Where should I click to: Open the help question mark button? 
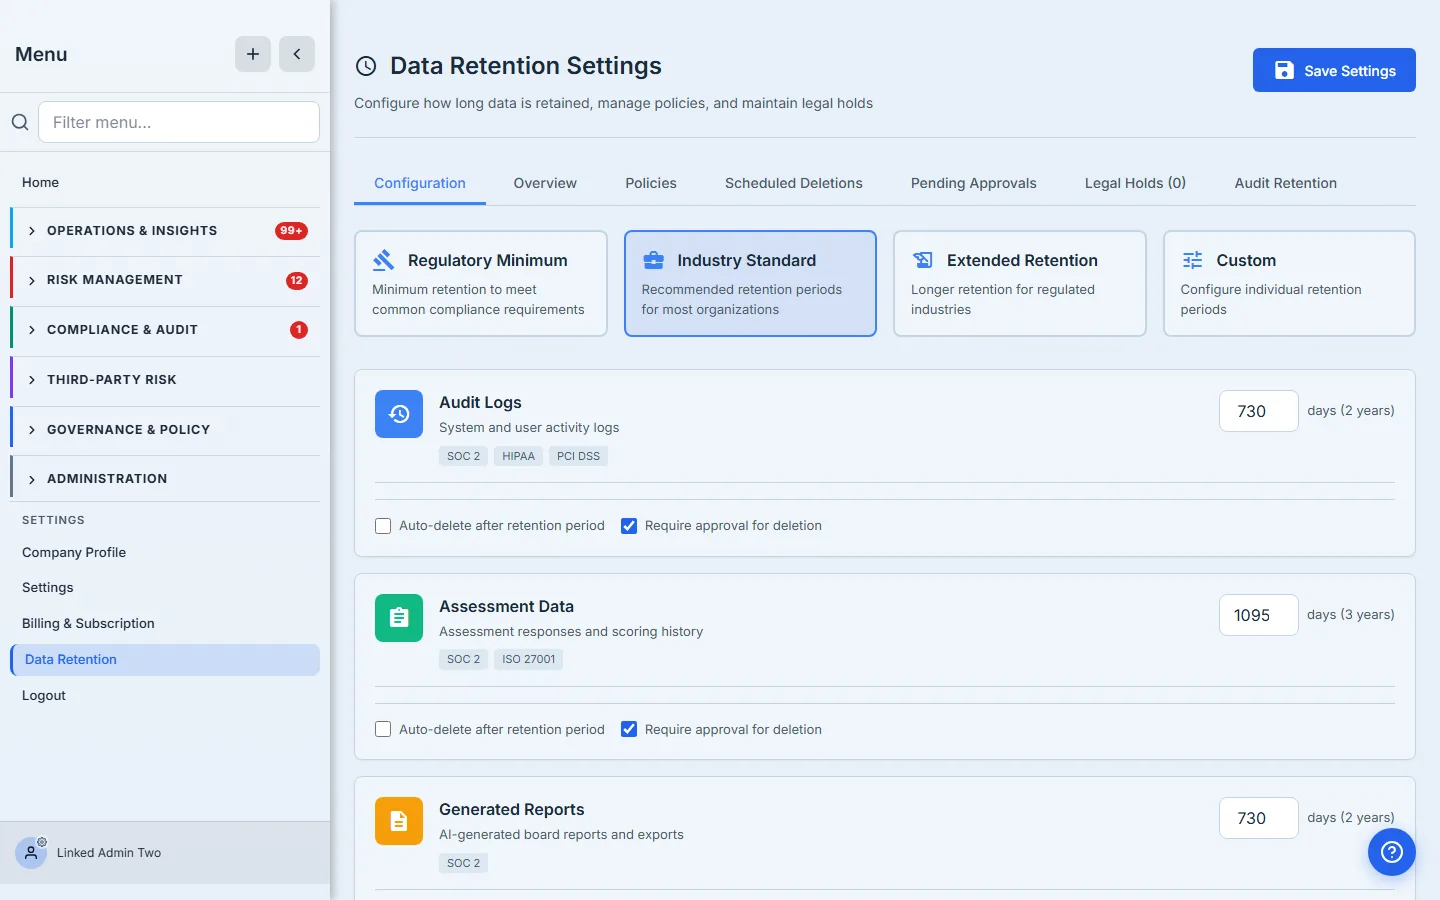(x=1392, y=852)
